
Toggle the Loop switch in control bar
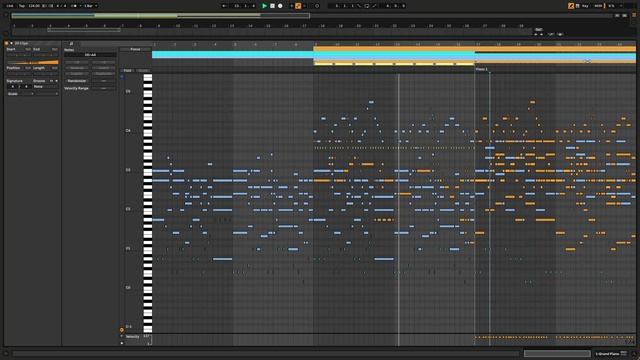[367, 6]
